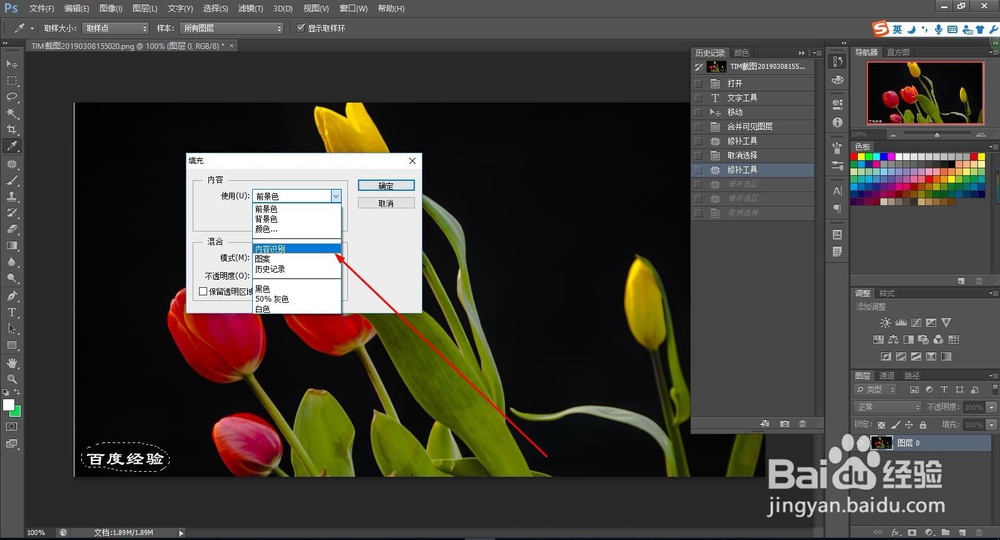Open the 滤镜(T) menu
Image resolution: width=1000 pixels, height=540 pixels.
point(250,8)
